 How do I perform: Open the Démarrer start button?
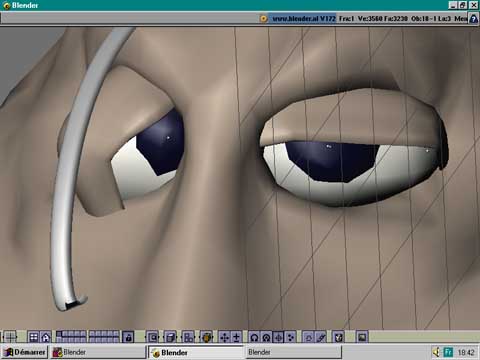coord(25,352)
